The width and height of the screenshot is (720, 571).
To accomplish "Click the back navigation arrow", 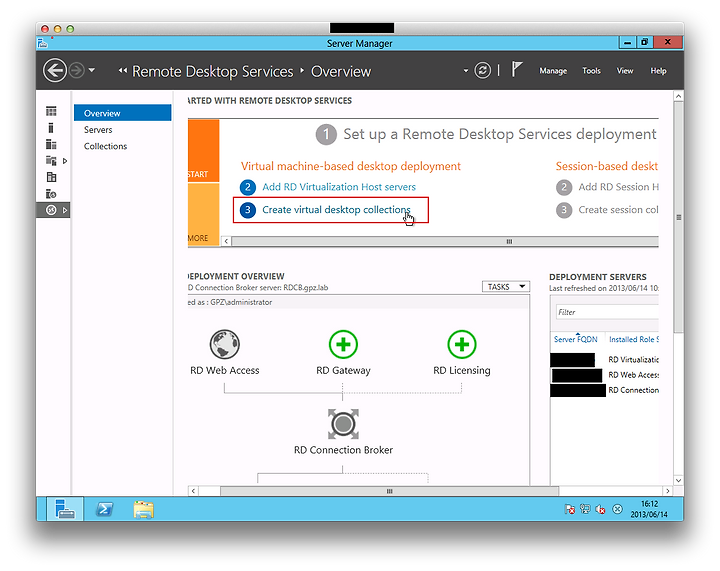I will (x=55, y=71).
